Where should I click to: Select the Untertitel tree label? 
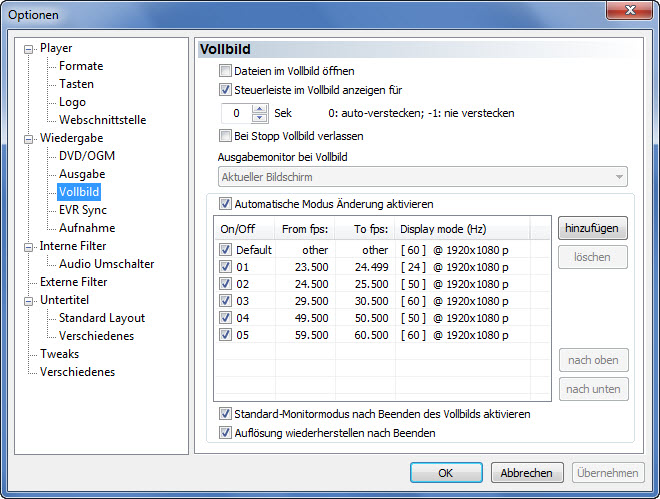[64, 300]
